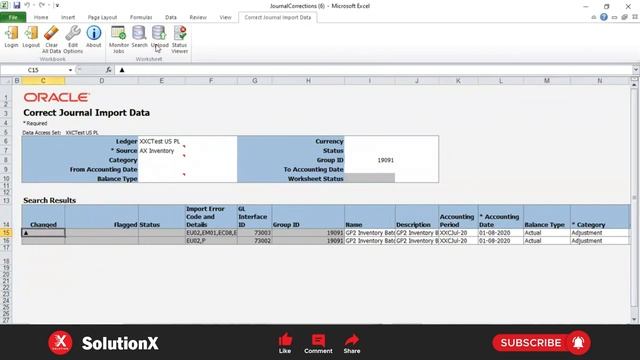Click the empty Category search field

(x=187, y=160)
